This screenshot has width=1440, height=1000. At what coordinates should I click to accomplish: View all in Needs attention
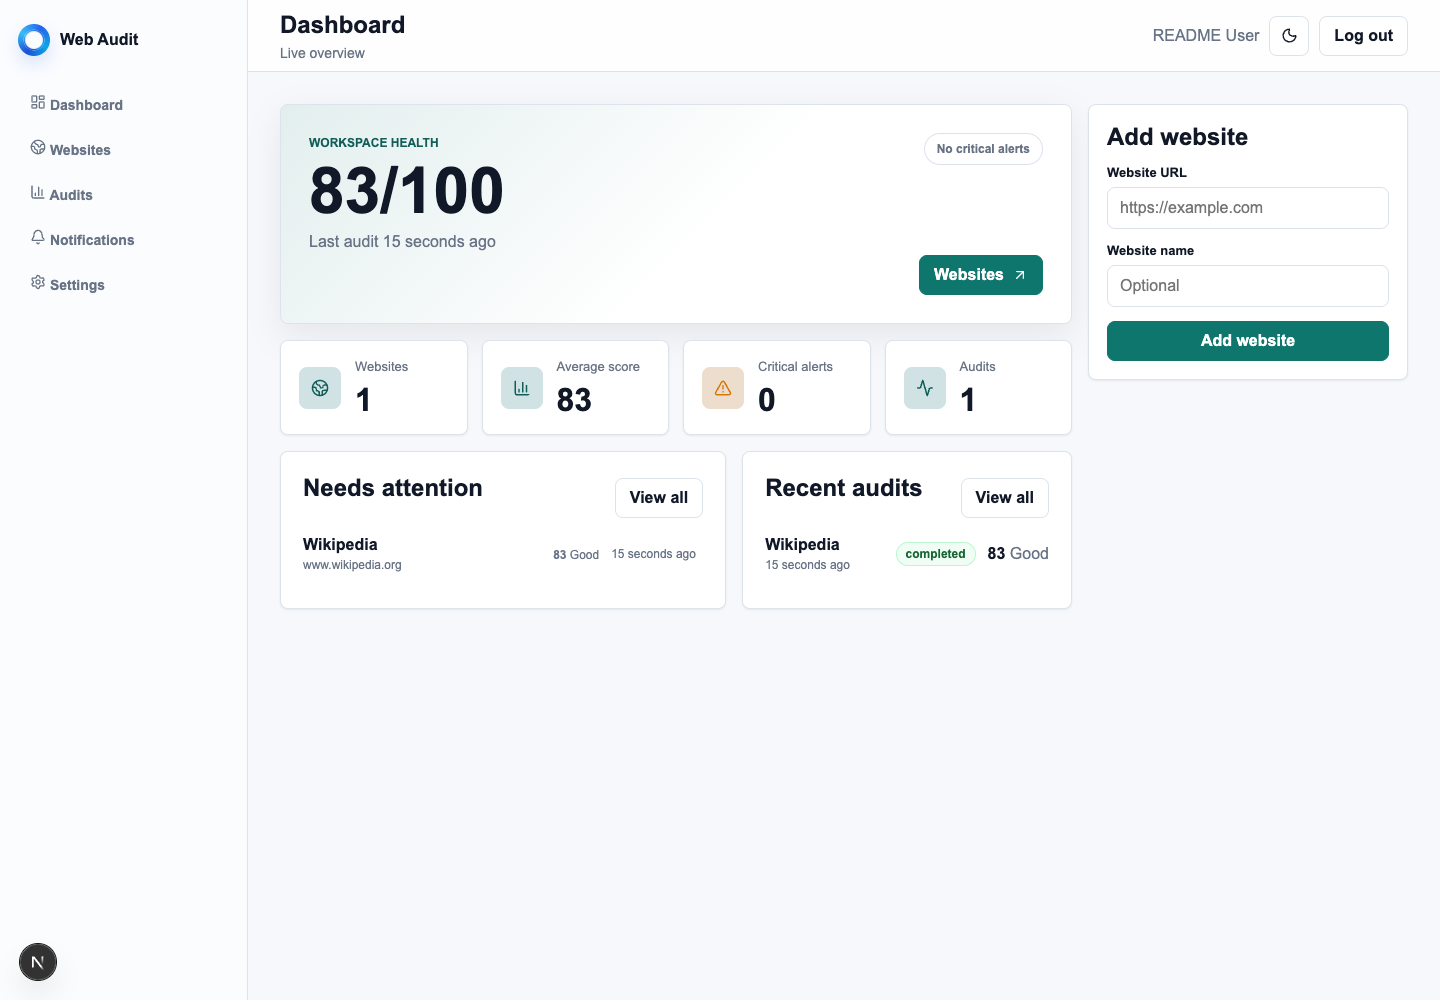(659, 498)
